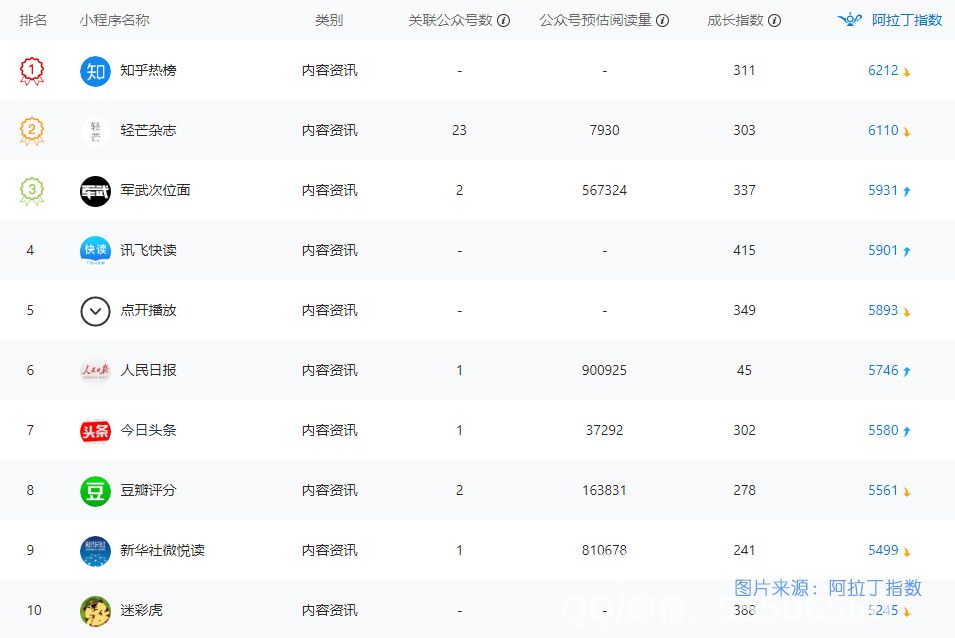Viewport: 955px width, 638px height.
Task: Click linked accounts value 23
Action: pos(459,130)
